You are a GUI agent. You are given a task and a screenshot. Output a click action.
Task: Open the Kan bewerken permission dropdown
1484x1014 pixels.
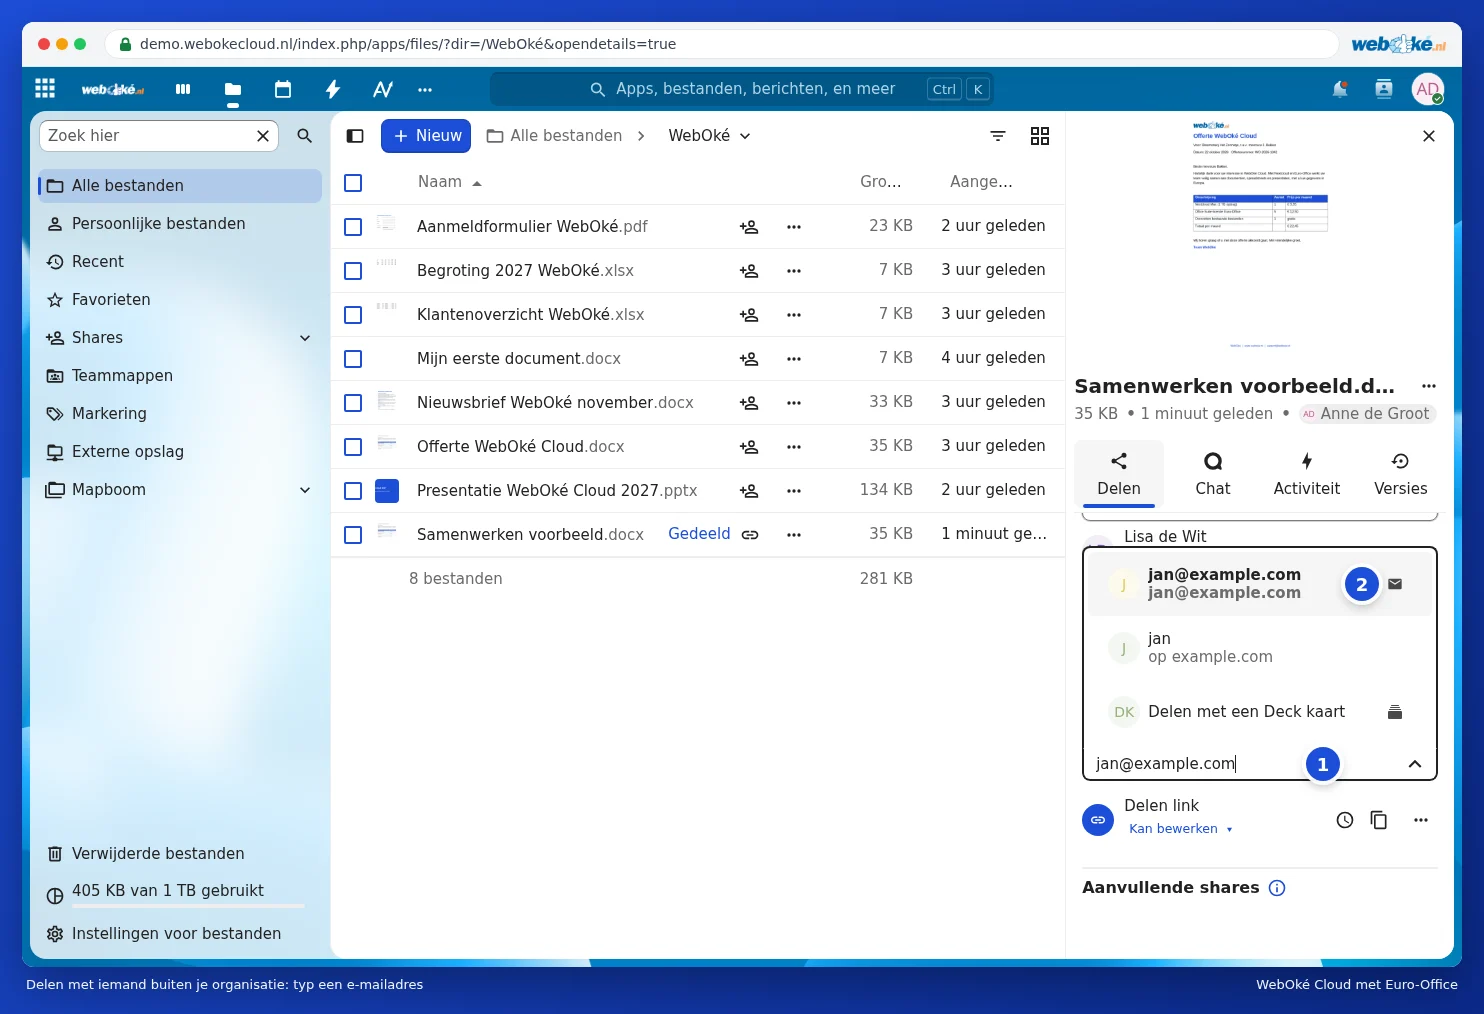[1180, 829]
